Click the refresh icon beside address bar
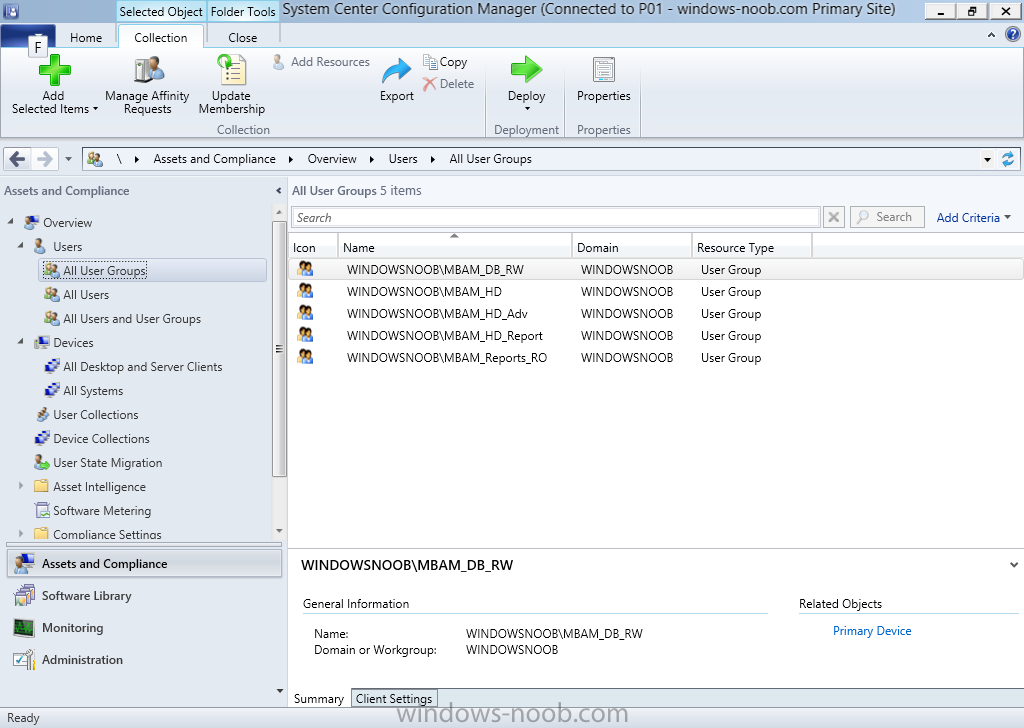 pyautogui.click(x=1008, y=159)
